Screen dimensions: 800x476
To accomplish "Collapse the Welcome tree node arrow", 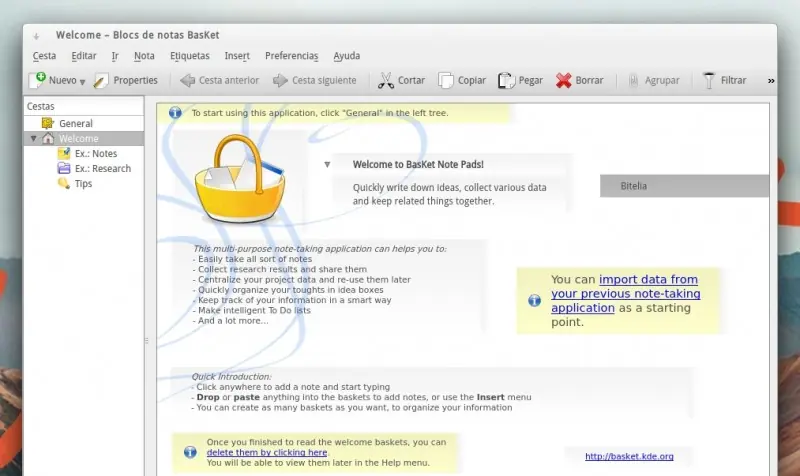I will click(33, 138).
